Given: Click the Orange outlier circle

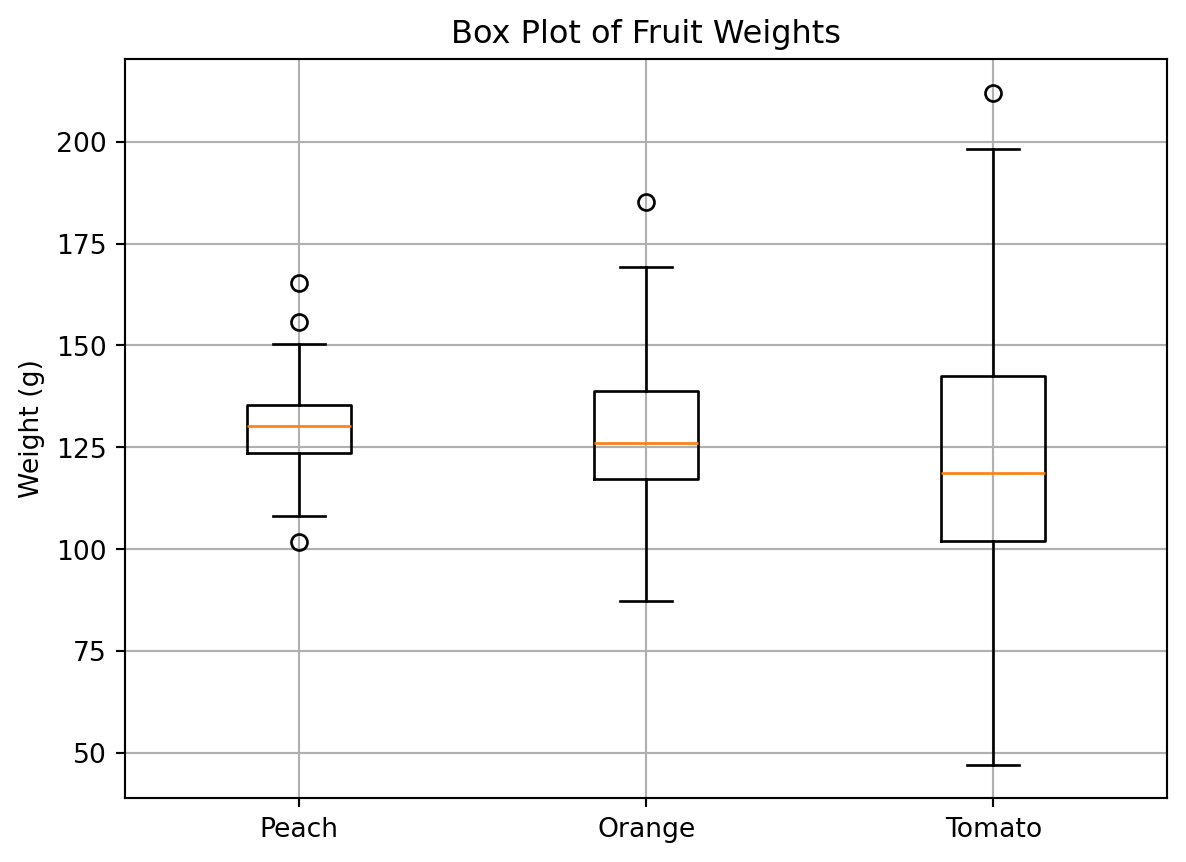Looking at the screenshot, I should click(x=646, y=202).
